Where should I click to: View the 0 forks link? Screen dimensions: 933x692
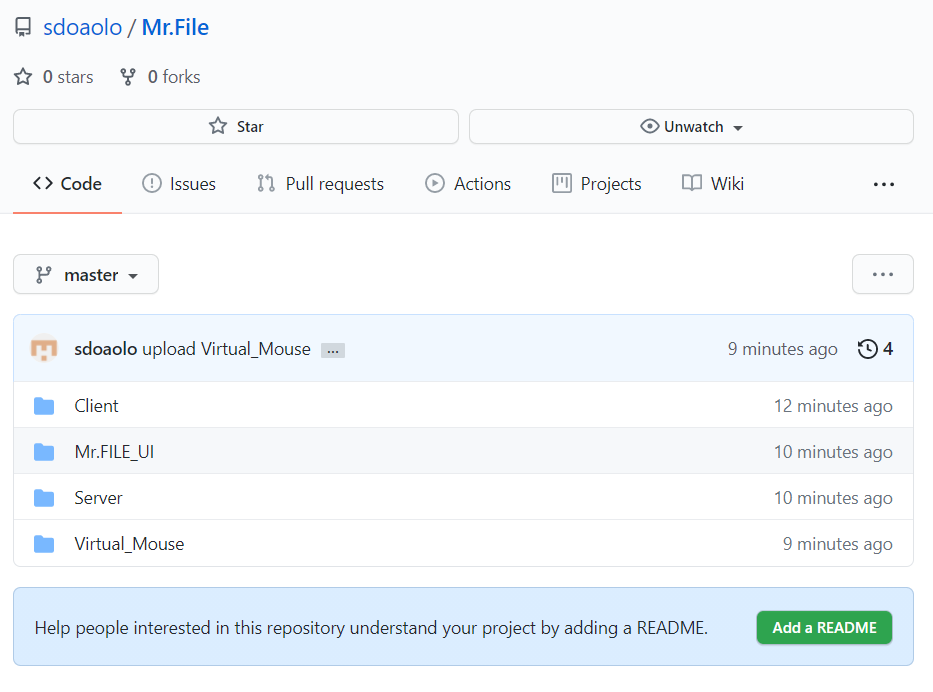(x=174, y=77)
